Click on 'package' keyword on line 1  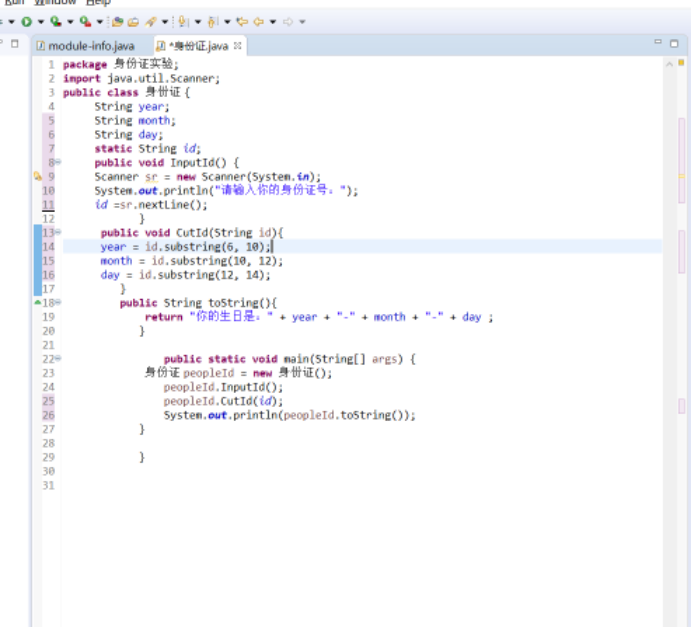pyautogui.click(x=85, y=65)
